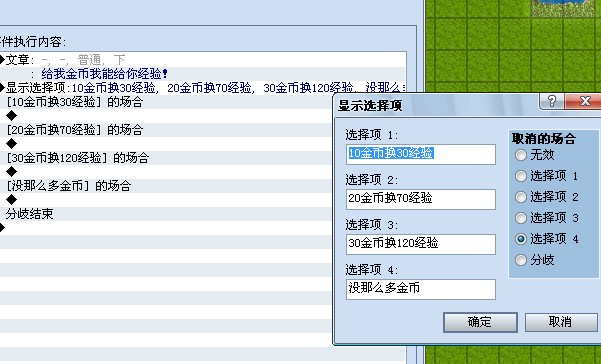The height and width of the screenshot is (364, 601).
Task: Select the 显示选择项 command row
Action: (202, 88)
